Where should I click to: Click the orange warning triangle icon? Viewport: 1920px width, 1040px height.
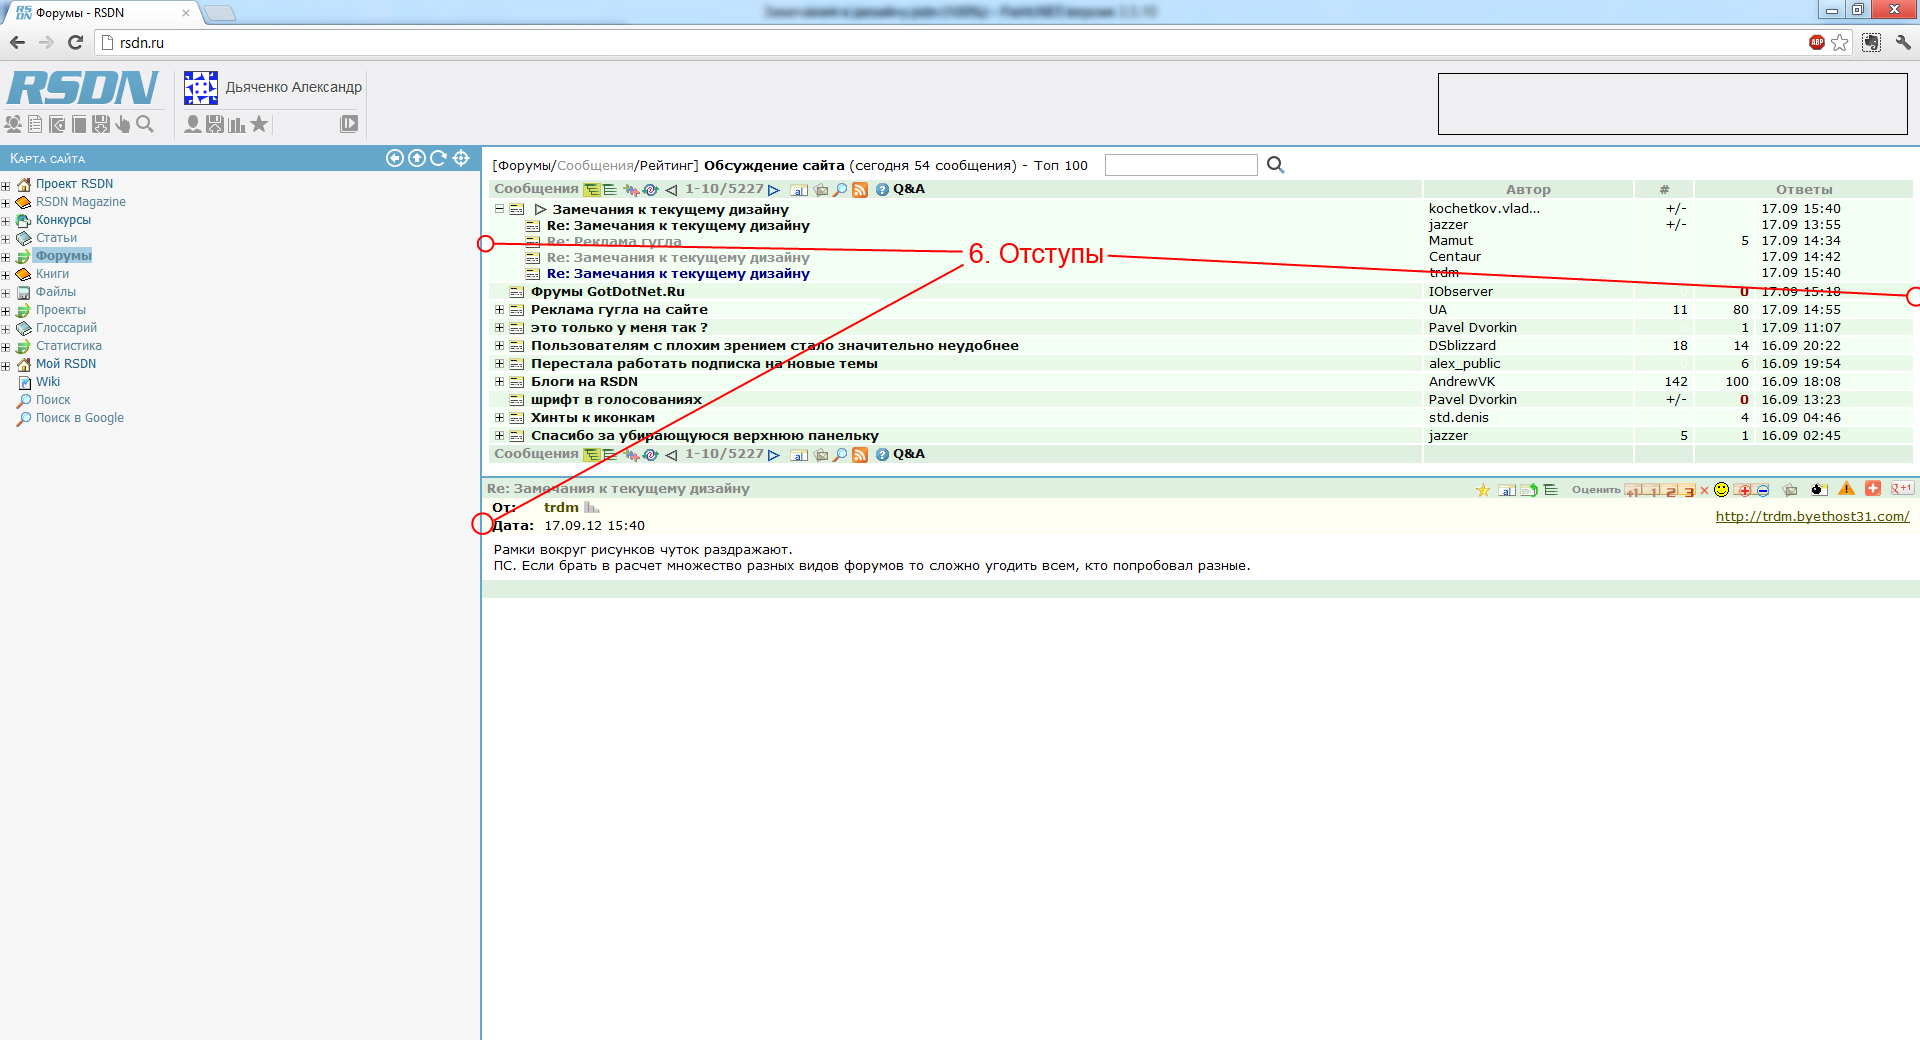[1846, 489]
